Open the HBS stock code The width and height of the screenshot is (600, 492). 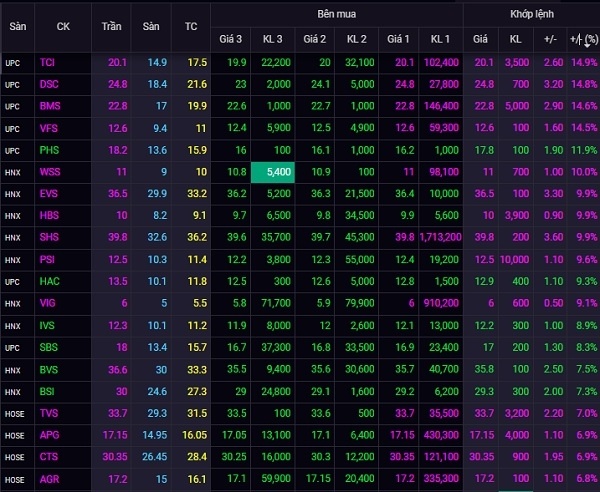[x=49, y=215]
